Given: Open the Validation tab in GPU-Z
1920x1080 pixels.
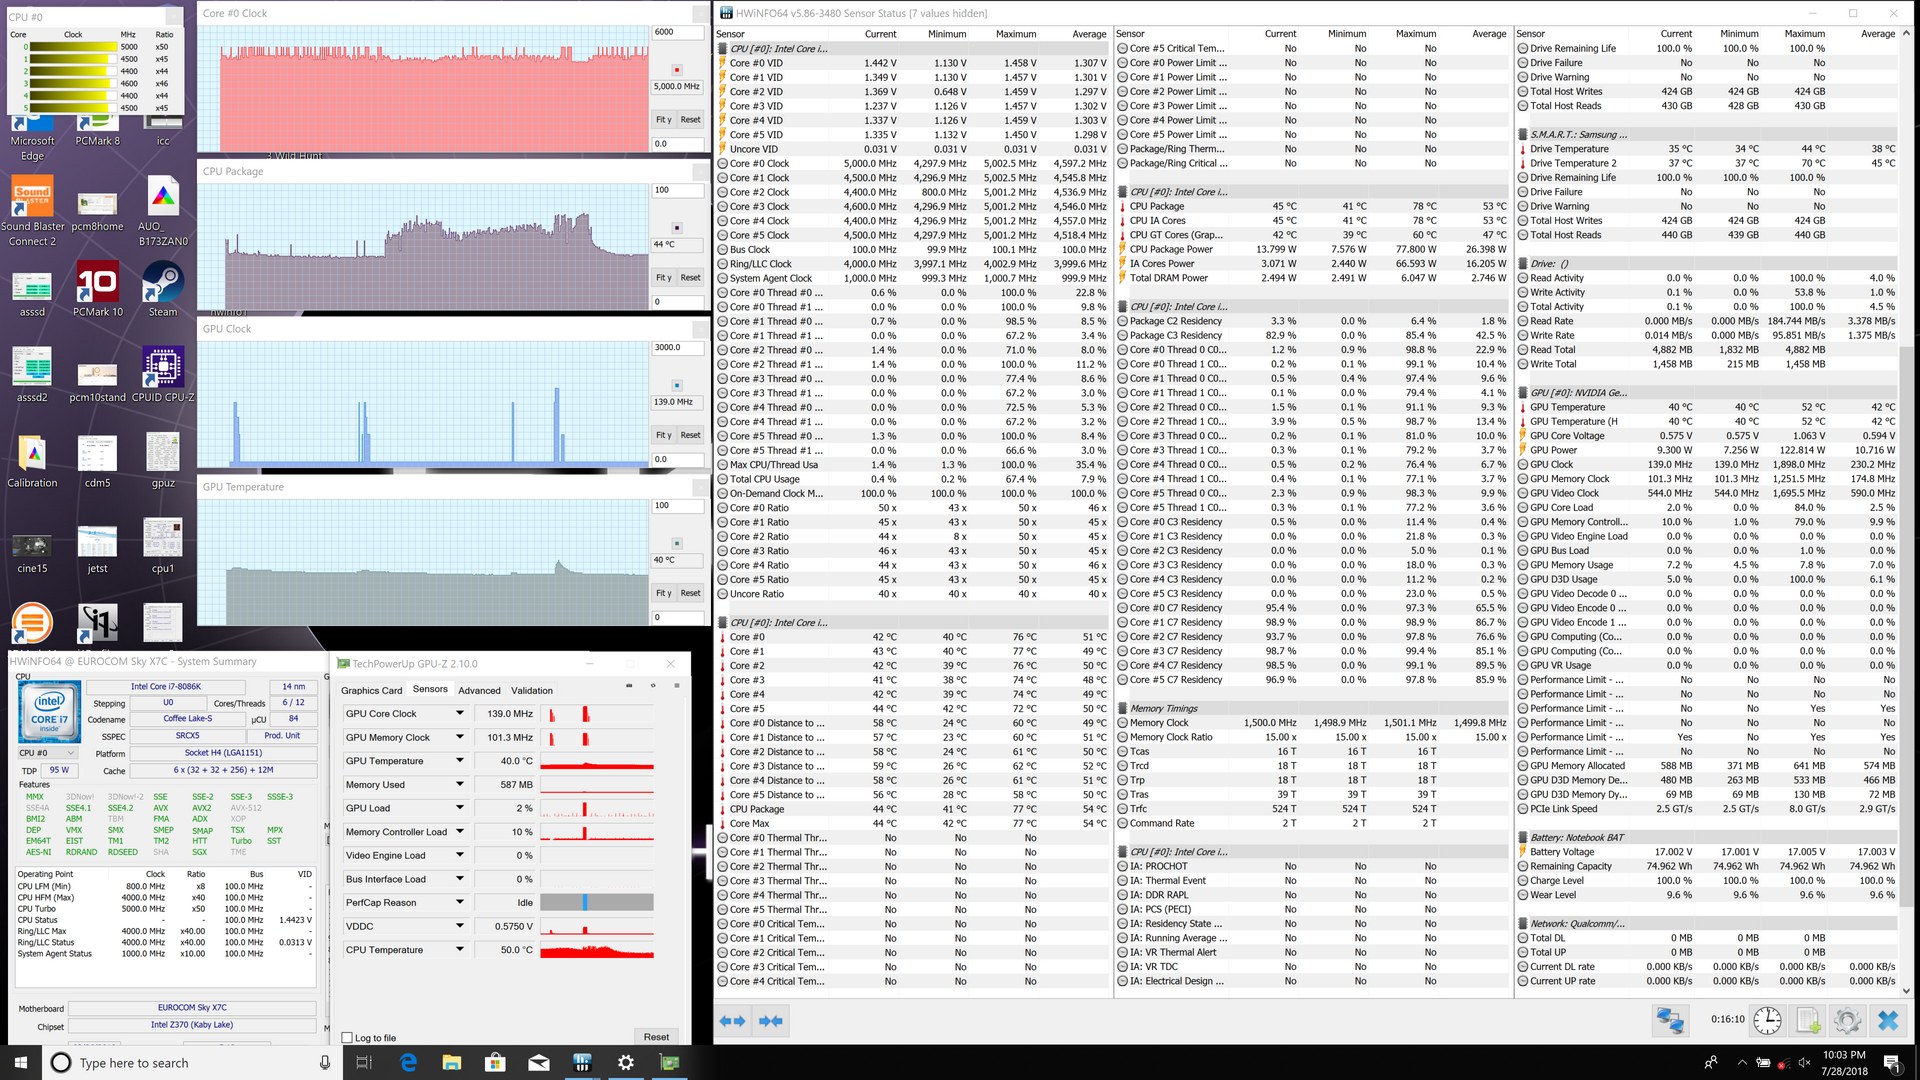Looking at the screenshot, I should [x=531, y=690].
